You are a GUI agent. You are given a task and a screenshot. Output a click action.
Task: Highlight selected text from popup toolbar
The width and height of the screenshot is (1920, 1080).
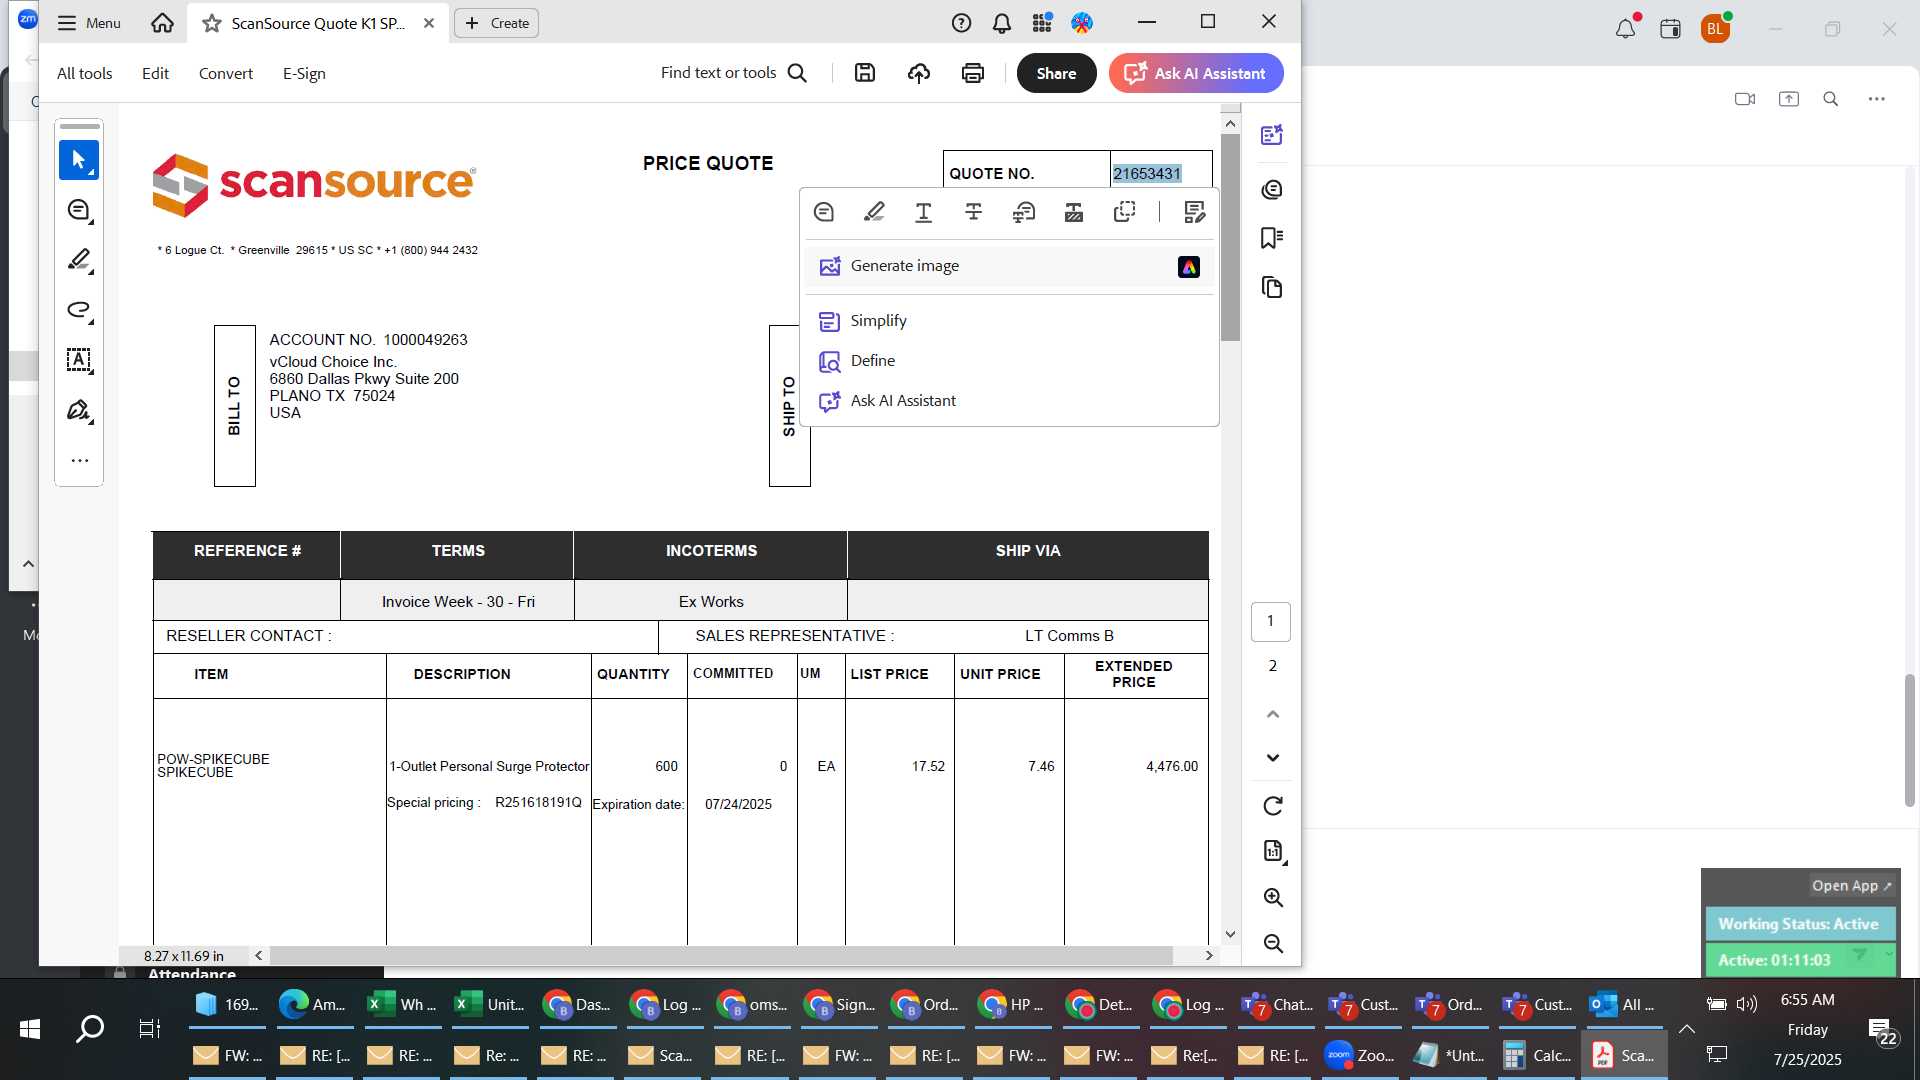[874, 212]
